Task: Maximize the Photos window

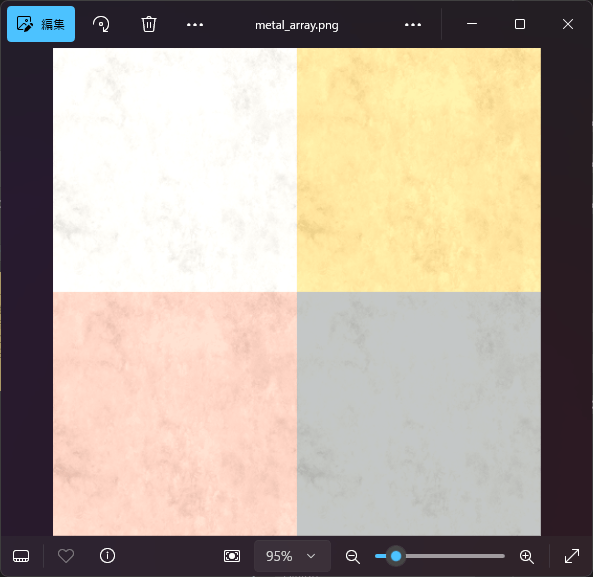Action: (520, 24)
